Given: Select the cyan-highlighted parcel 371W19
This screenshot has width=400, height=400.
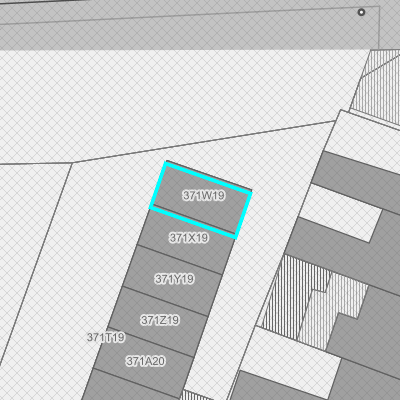Looking at the screenshot, I should coord(201,200).
